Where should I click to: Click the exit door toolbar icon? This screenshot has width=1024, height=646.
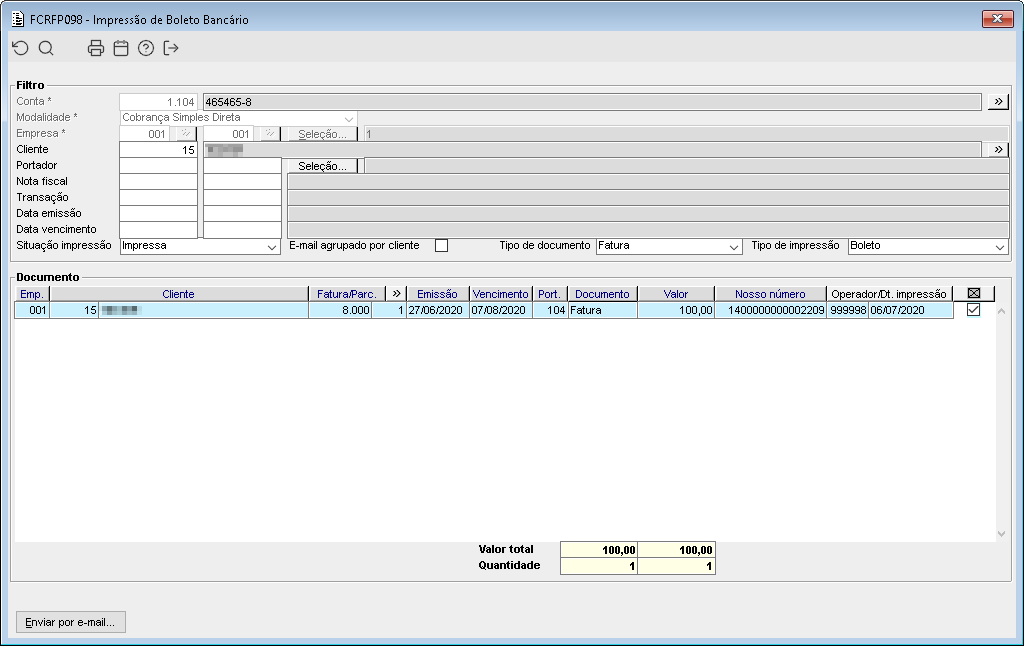coord(171,48)
